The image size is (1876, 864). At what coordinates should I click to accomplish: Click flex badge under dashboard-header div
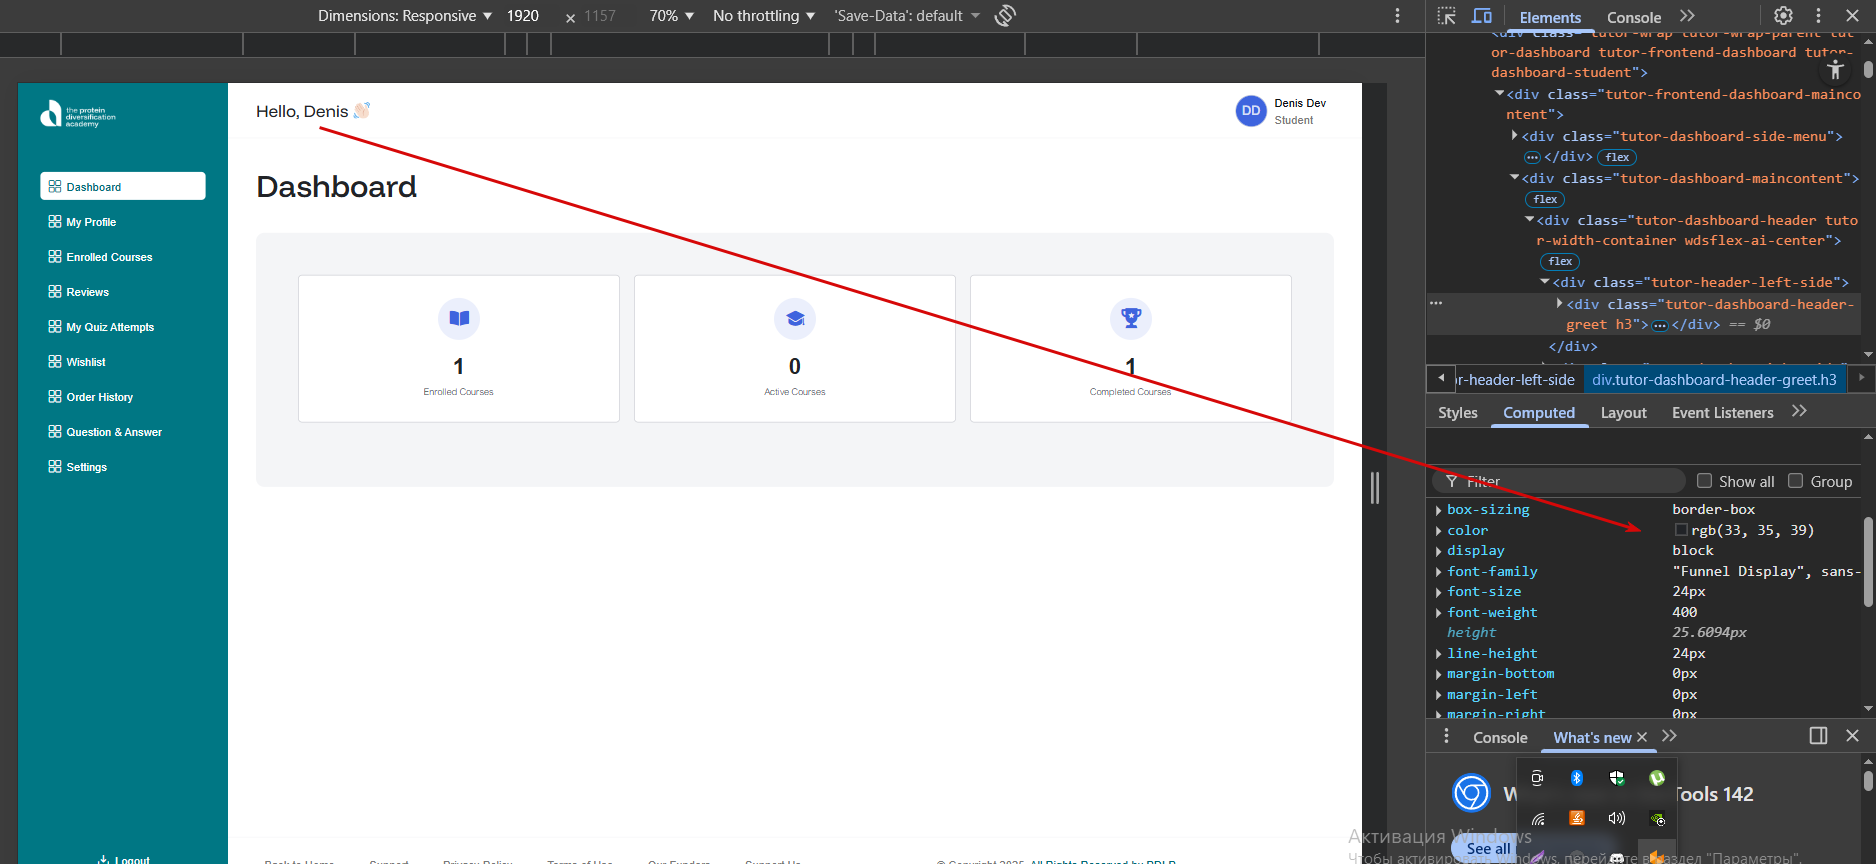click(x=1560, y=261)
